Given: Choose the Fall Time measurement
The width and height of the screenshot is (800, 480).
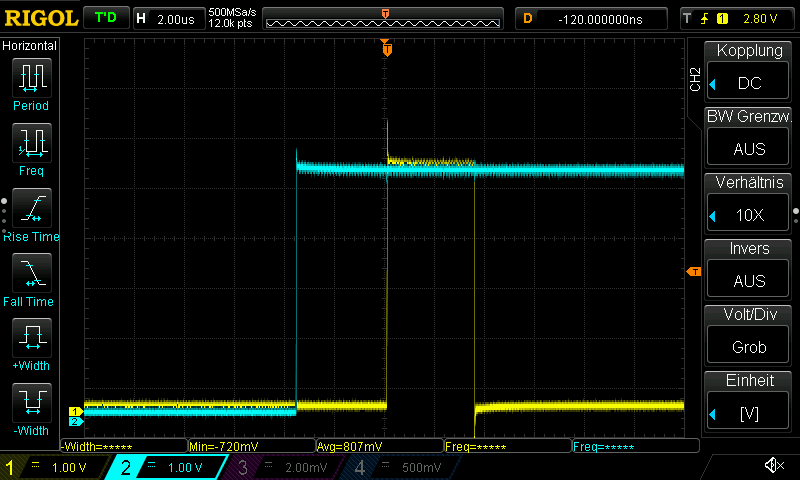Looking at the screenshot, I should (31, 278).
